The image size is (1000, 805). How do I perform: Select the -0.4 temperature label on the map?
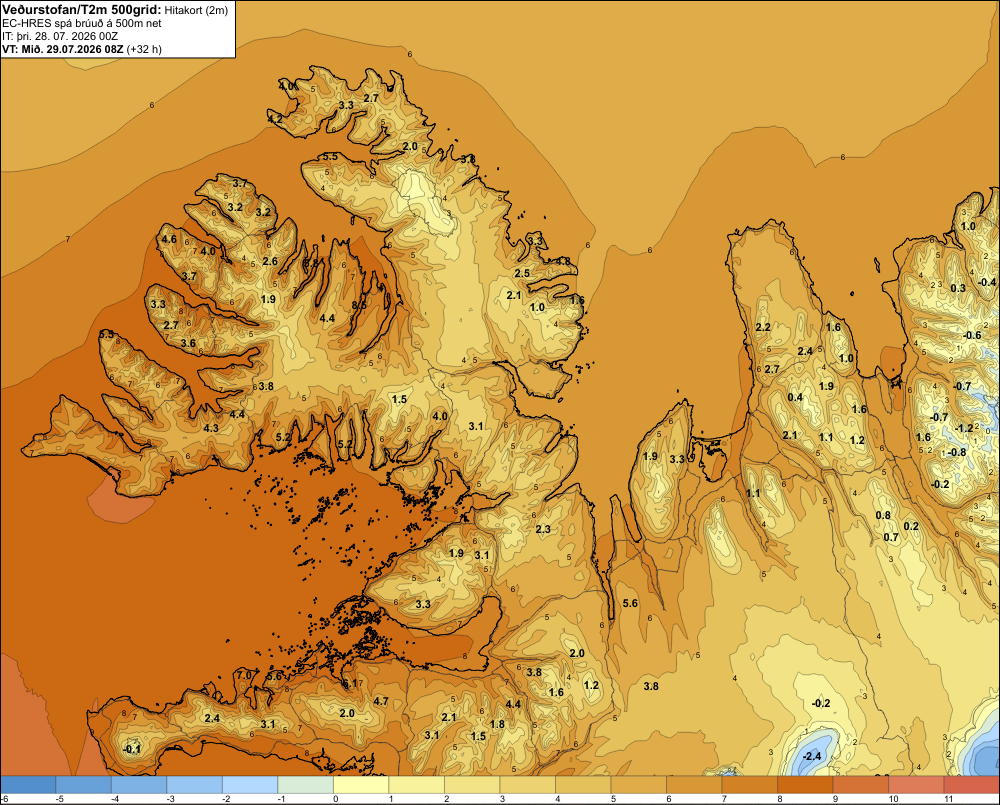[987, 281]
